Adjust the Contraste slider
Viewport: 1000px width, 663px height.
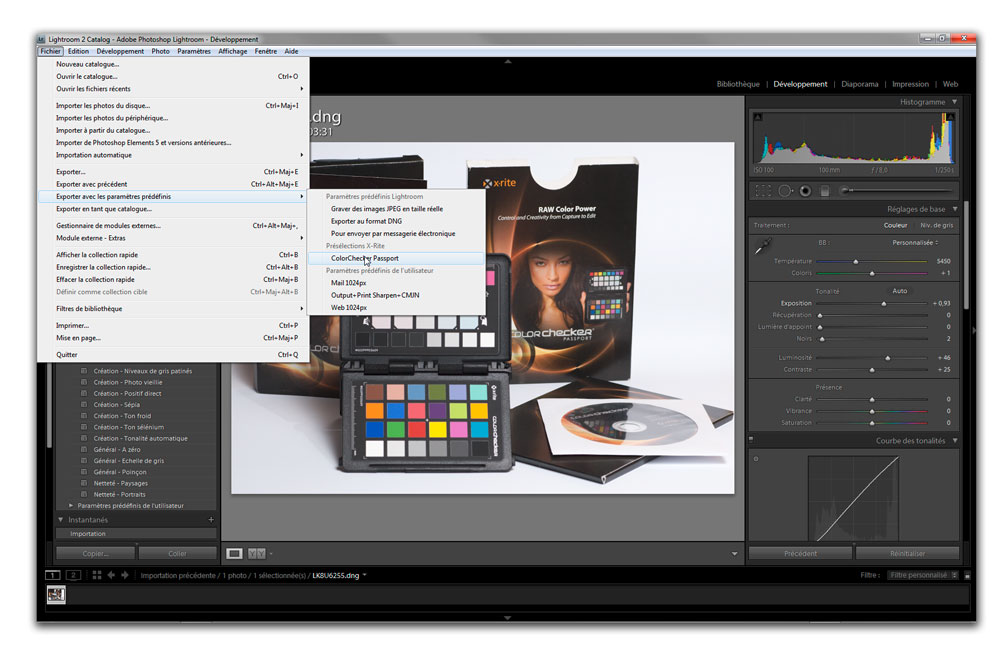(x=871, y=370)
